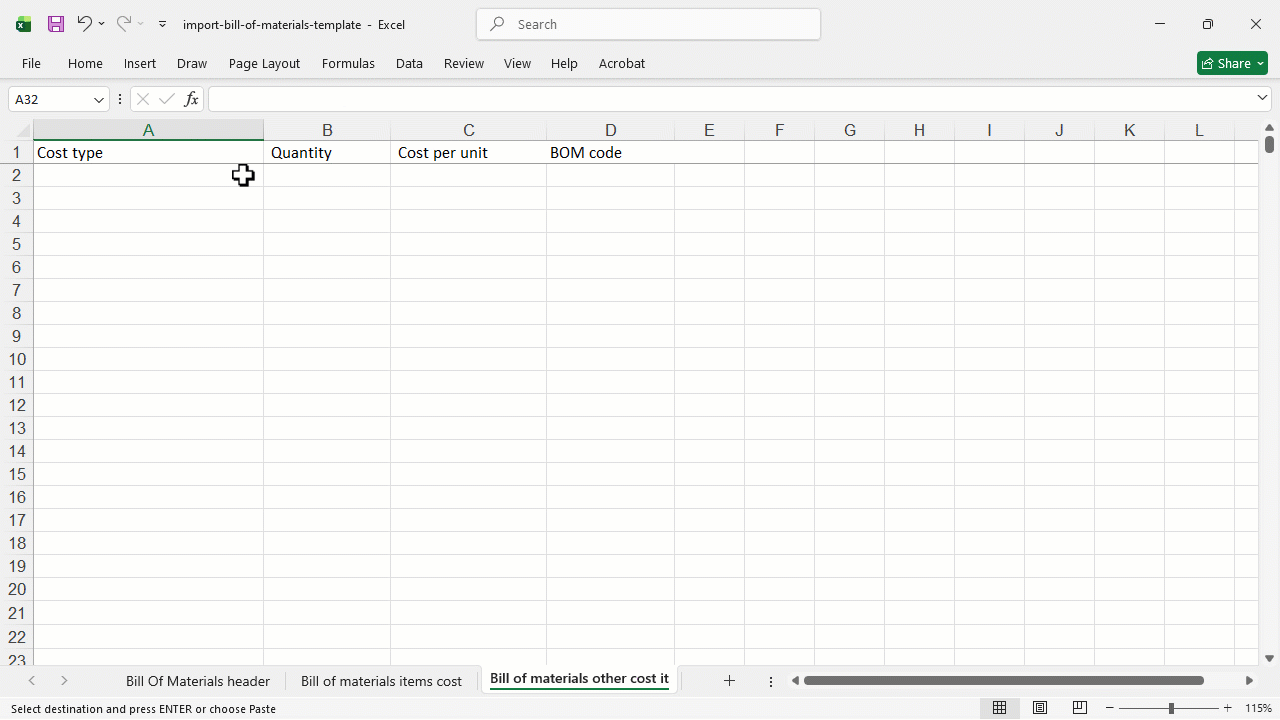Open the Undo history dropdown arrow

(102, 24)
